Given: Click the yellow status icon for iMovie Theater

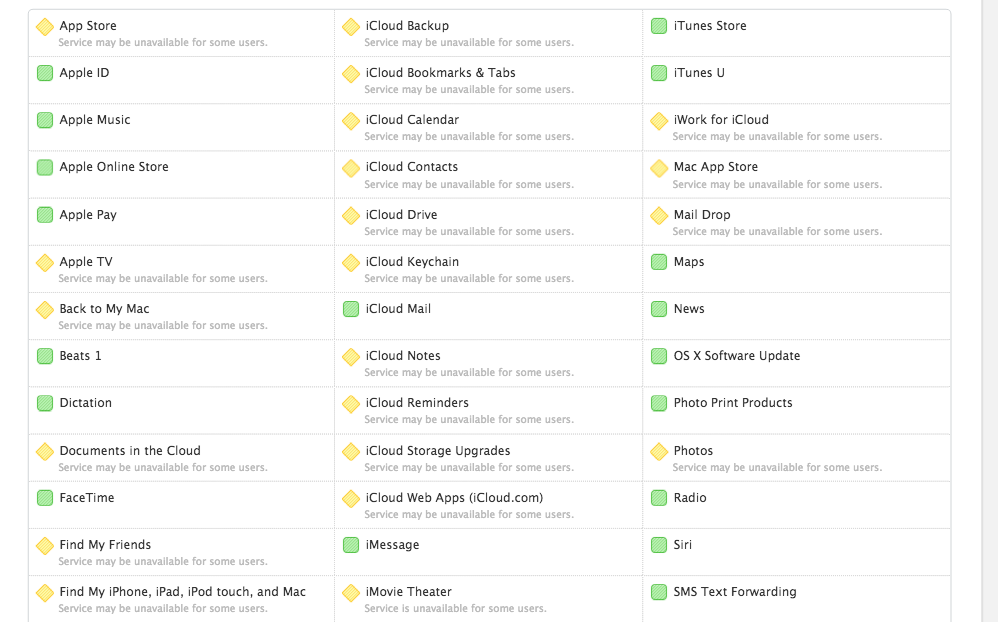Looking at the screenshot, I should click(x=351, y=593).
